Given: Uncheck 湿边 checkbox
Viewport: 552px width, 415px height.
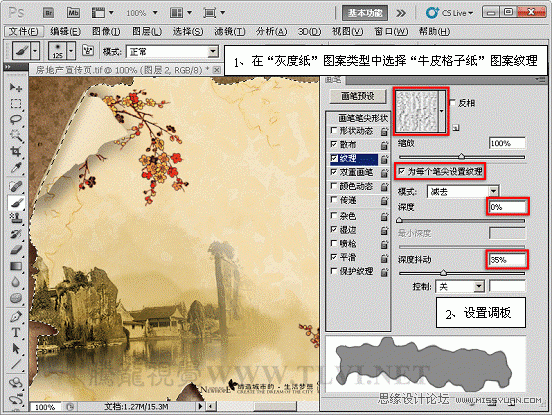Looking at the screenshot, I should point(334,229).
